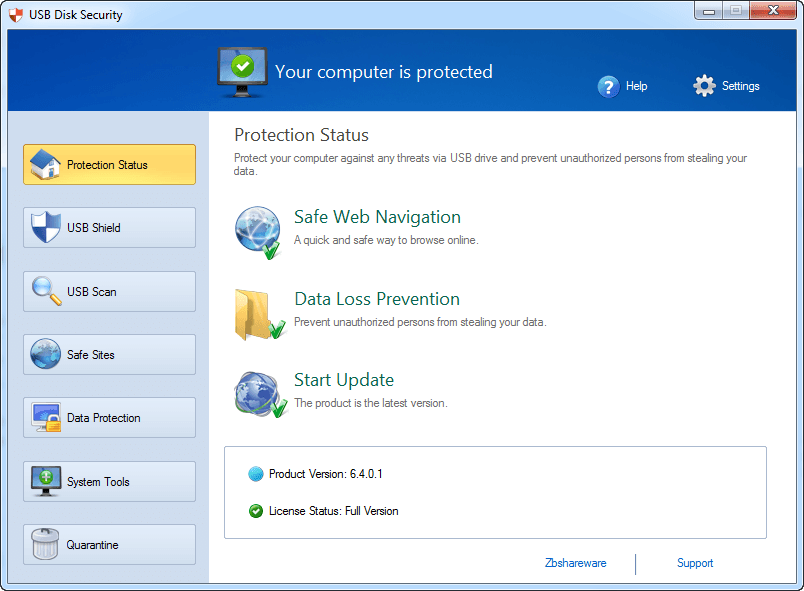This screenshot has height=591, width=804.
Task: Click the magnifying glass USB Scan icon
Action: coord(47,291)
